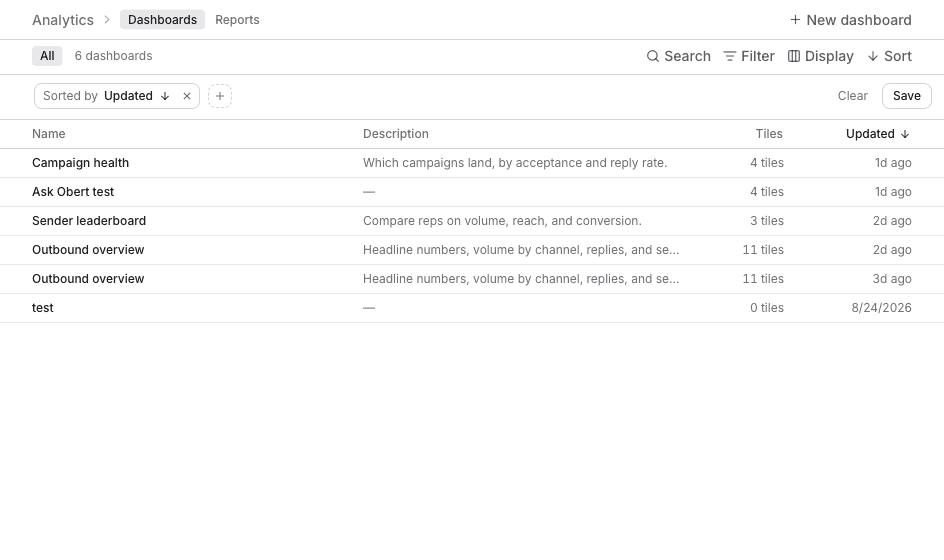Go to Analytics breadcrumb
The image size is (944, 560).
(x=63, y=20)
